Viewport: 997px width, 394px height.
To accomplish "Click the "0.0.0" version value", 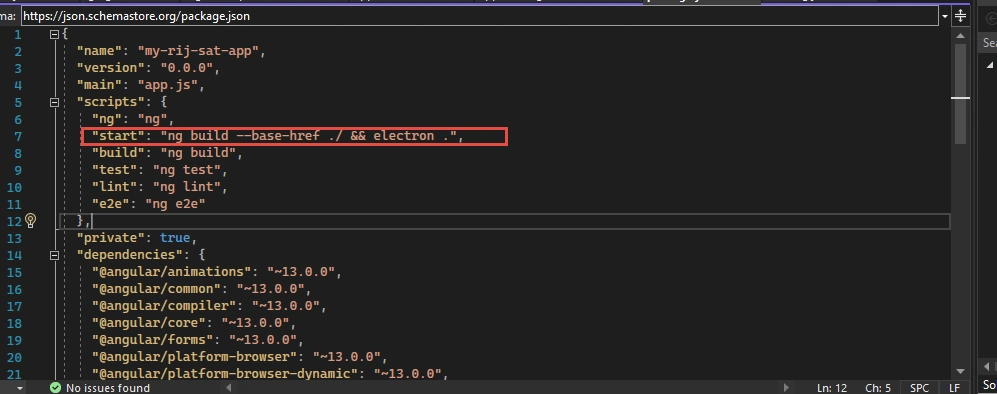I will tap(186, 68).
